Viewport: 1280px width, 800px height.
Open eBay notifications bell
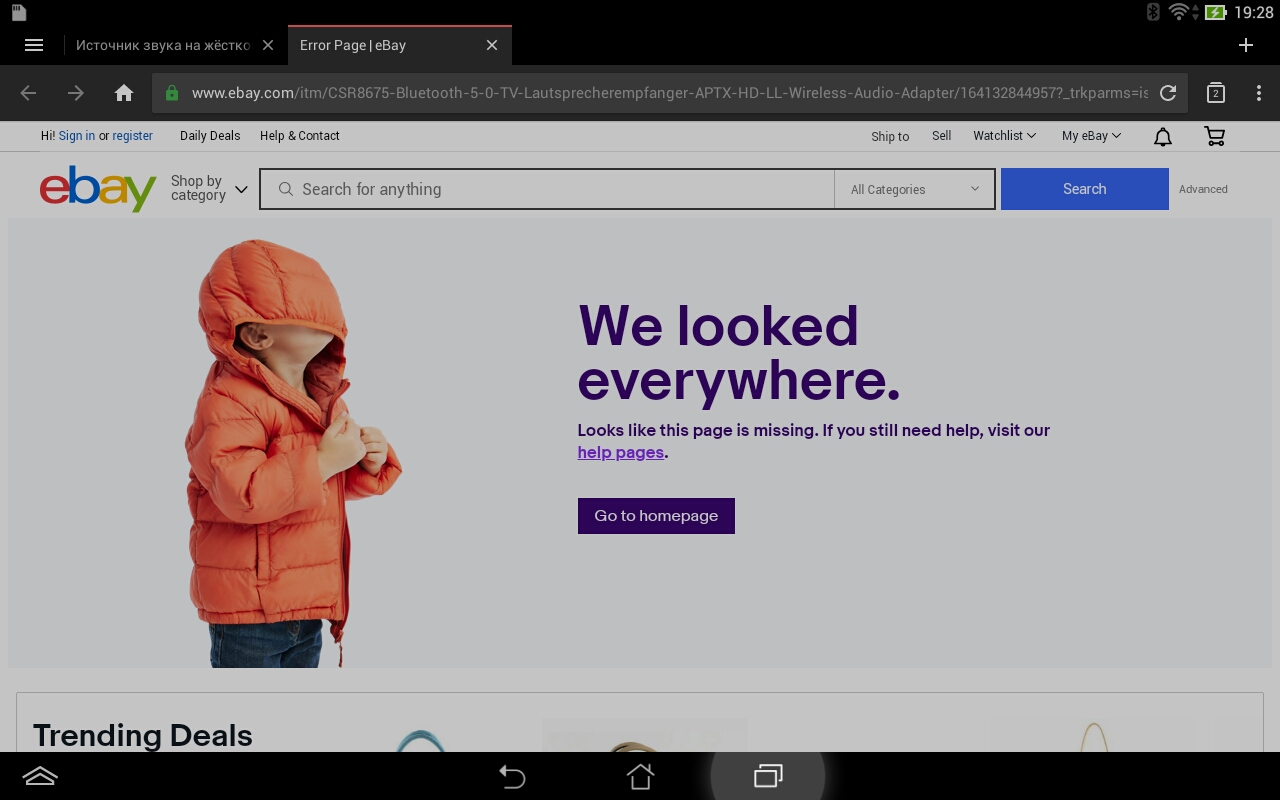(1163, 137)
